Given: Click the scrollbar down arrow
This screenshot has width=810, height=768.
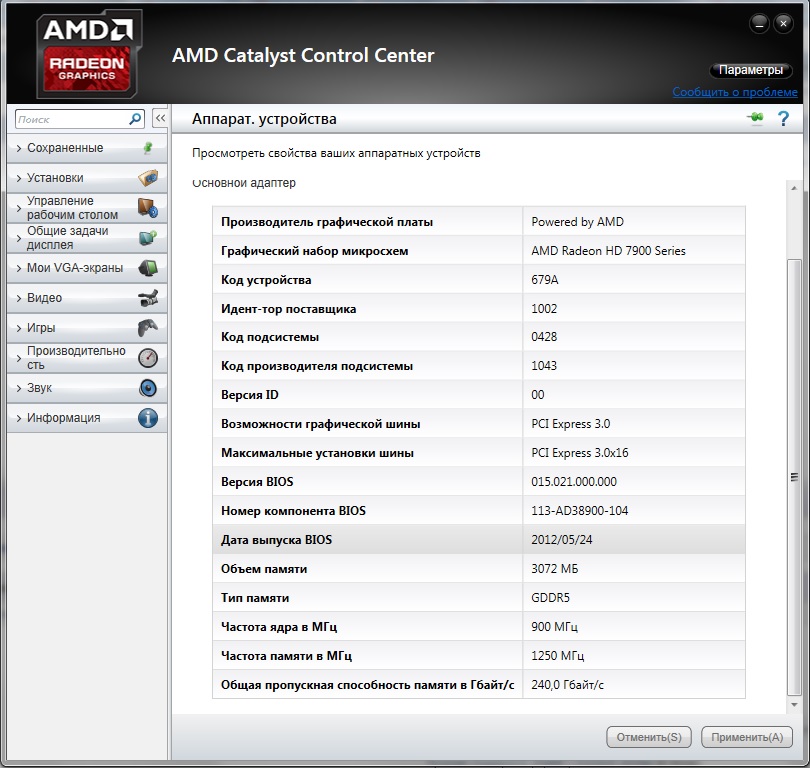Looking at the screenshot, I should pos(793,704).
